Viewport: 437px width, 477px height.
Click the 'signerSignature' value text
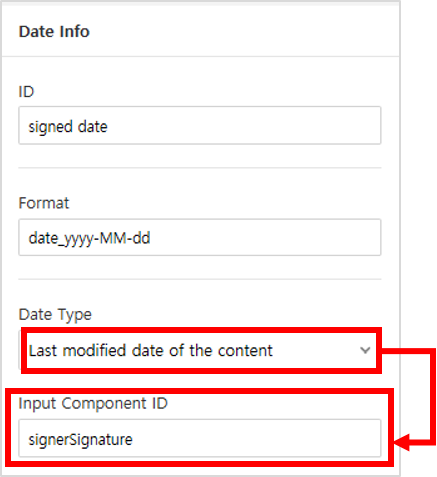(x=80, y=440)
